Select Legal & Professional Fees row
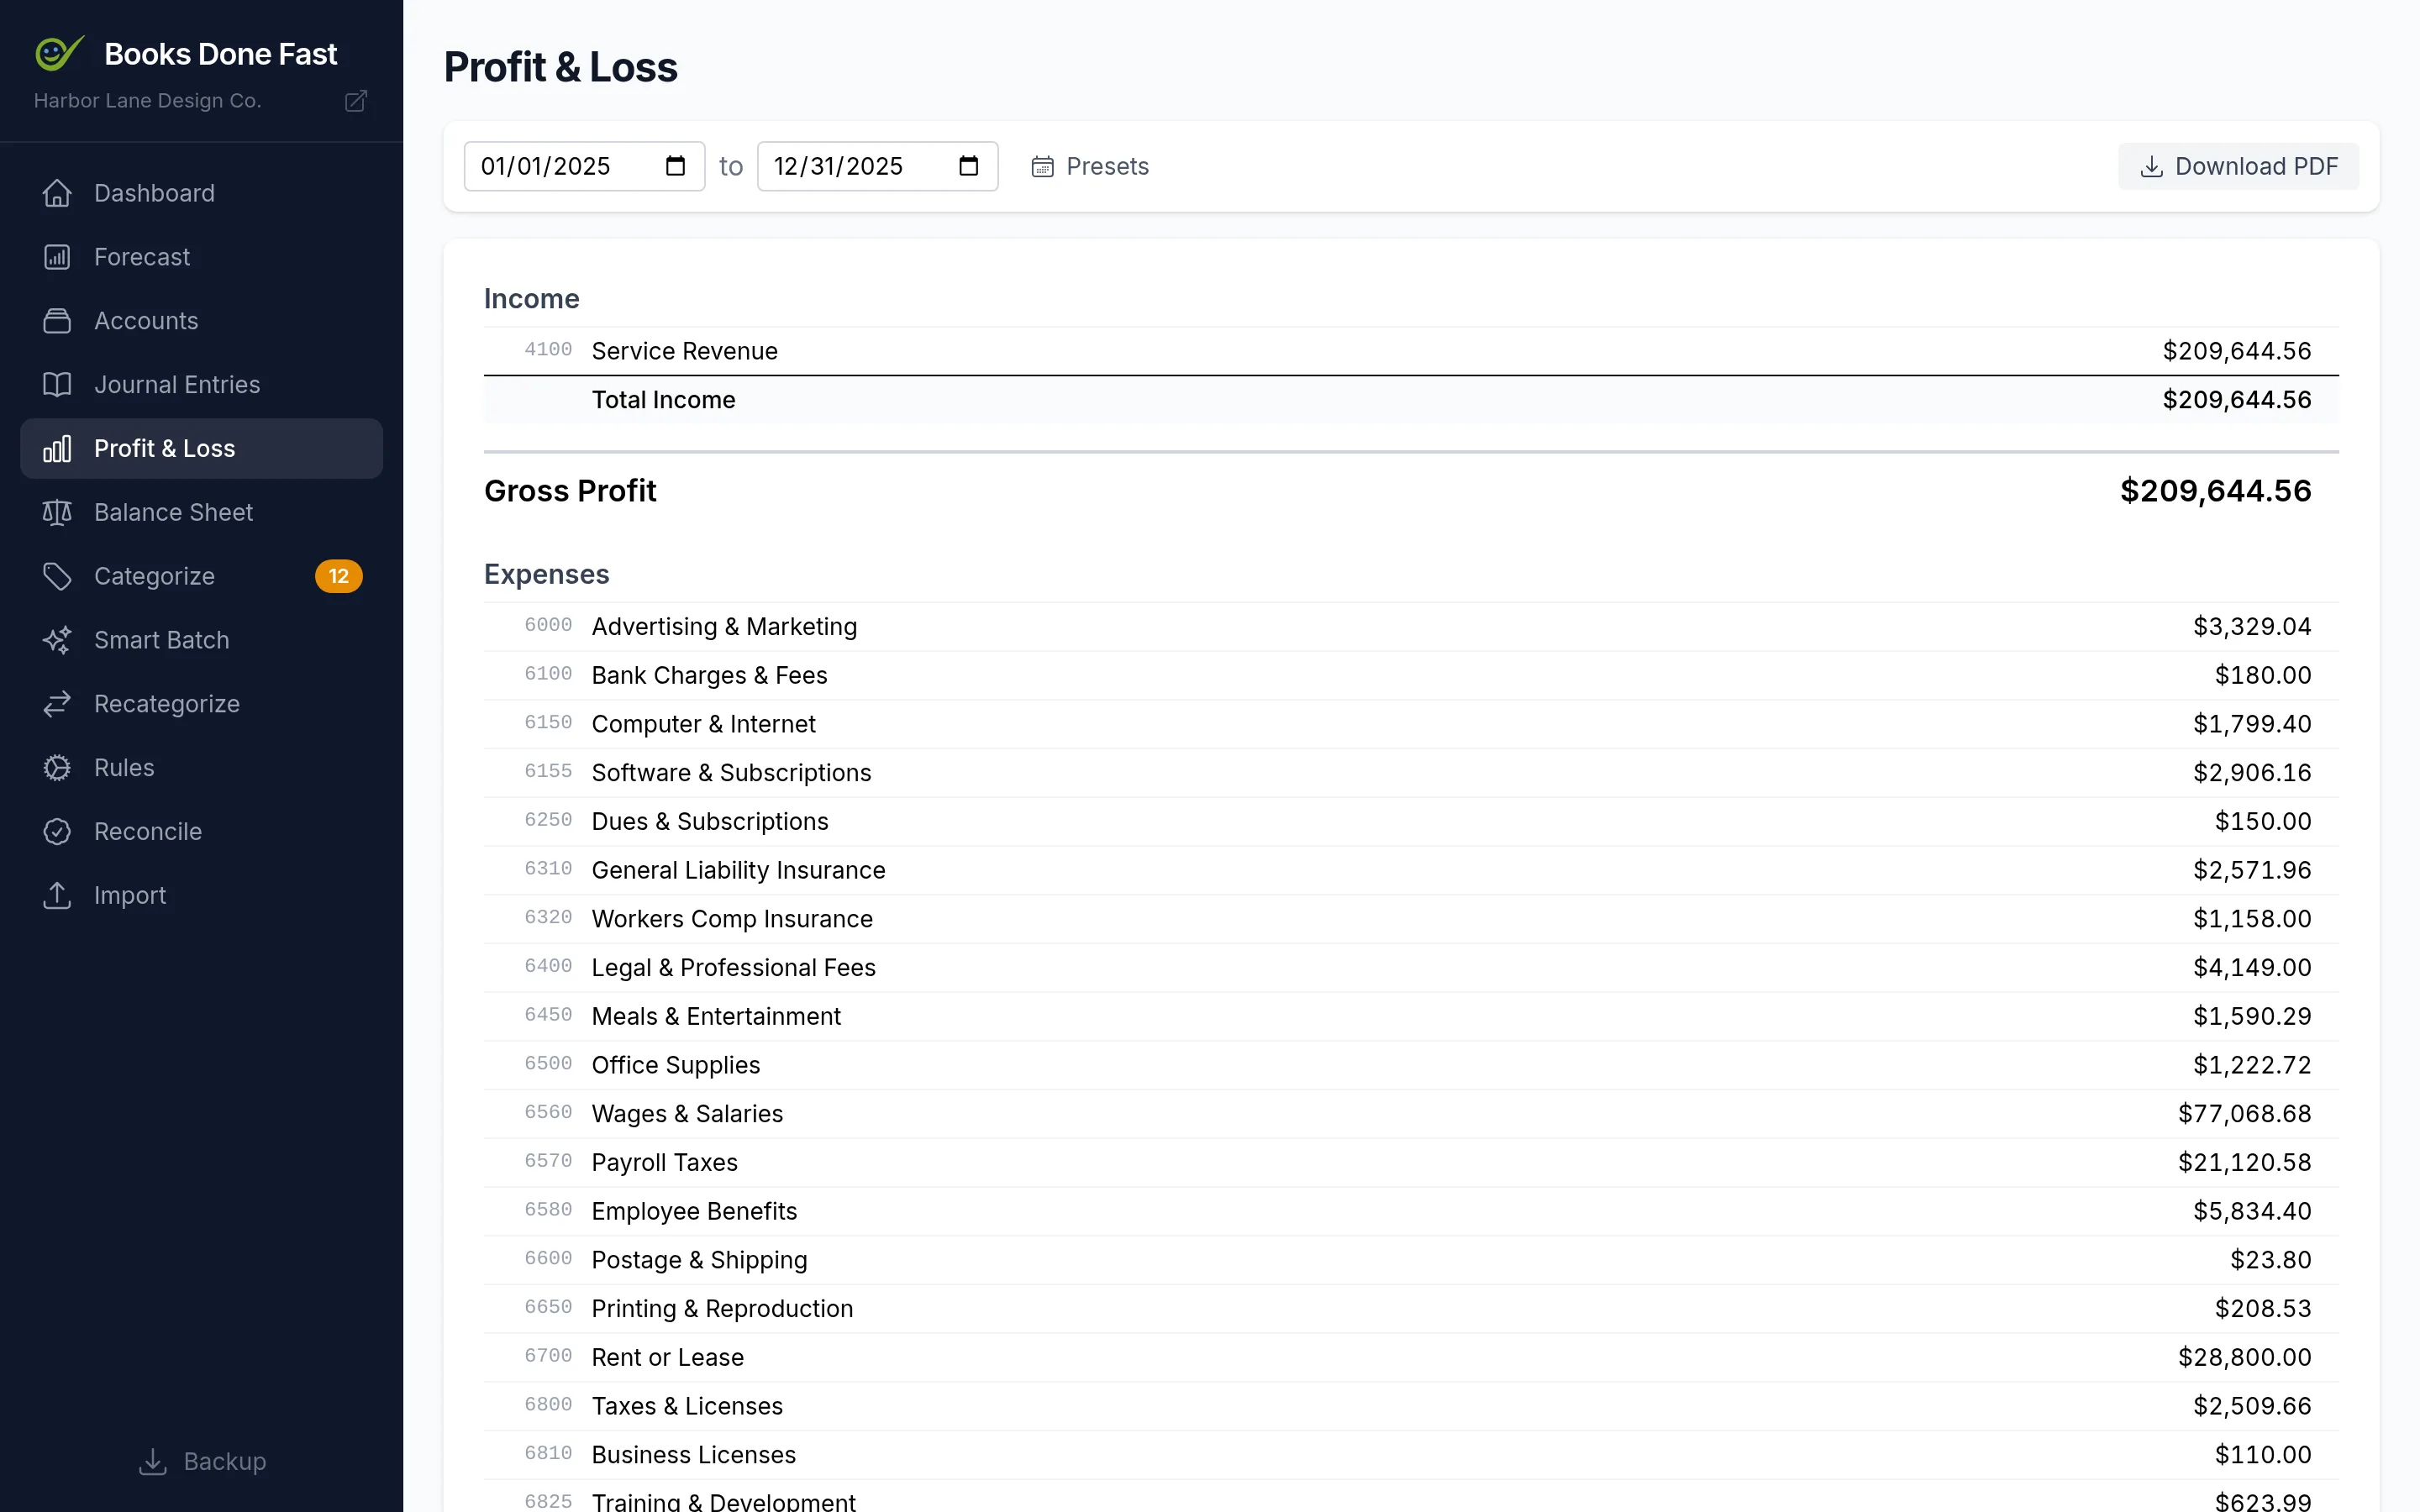This screenshot has width=2420, height=1512. [1411, 968]
